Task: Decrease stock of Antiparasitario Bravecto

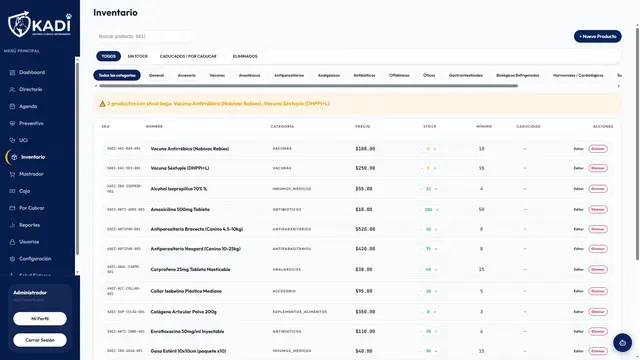Action: tap(421, 229)
